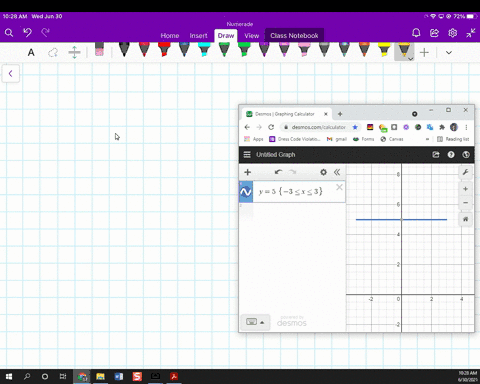The height and width of the screenshot is (384, 480).
Task: Reload the Desmos page
Action: 271,127
